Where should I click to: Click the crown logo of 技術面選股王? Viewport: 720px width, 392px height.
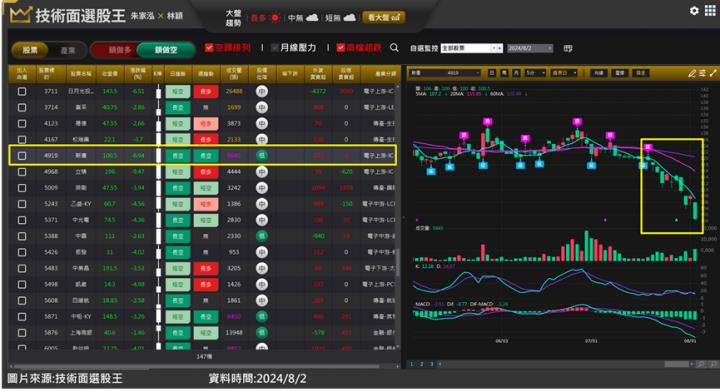[x=20, y=15]
